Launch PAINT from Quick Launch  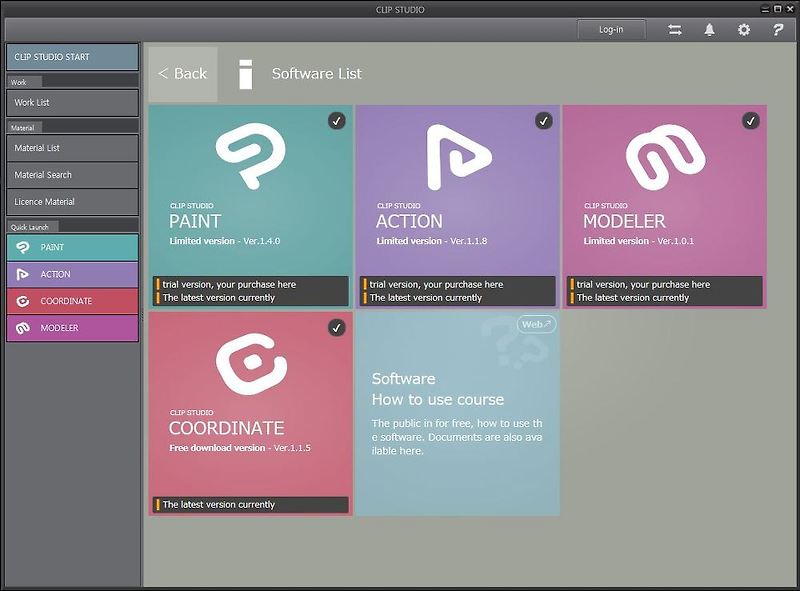click(x=72, y=247)
